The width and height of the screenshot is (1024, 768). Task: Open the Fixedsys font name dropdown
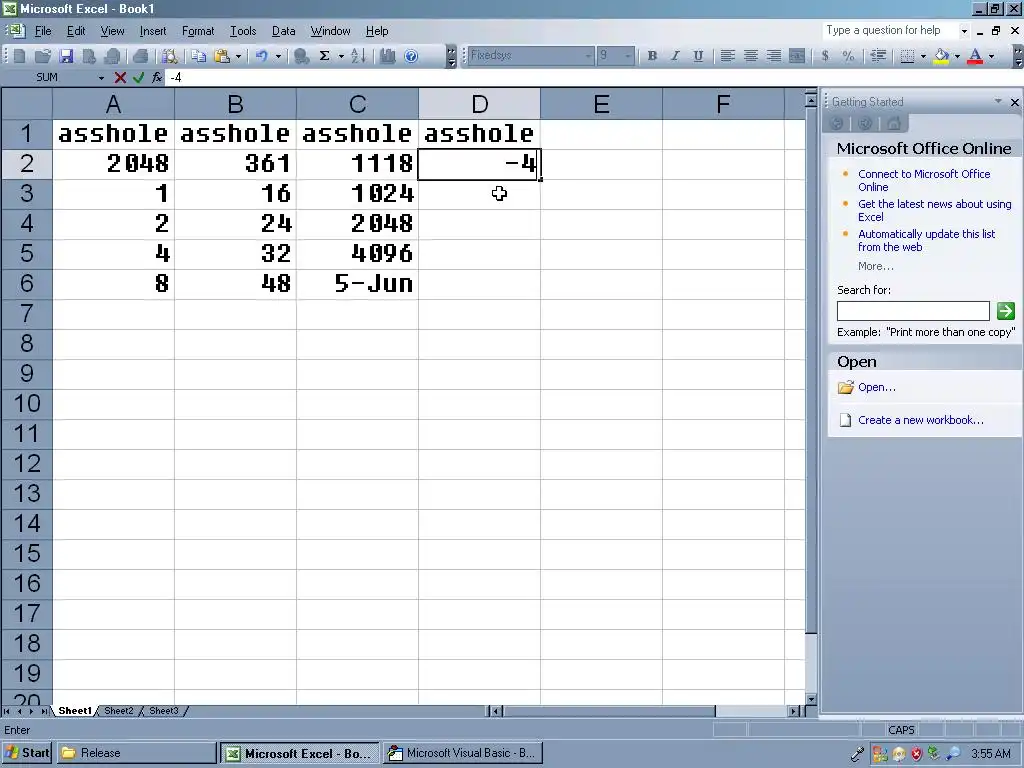(588, 56)
